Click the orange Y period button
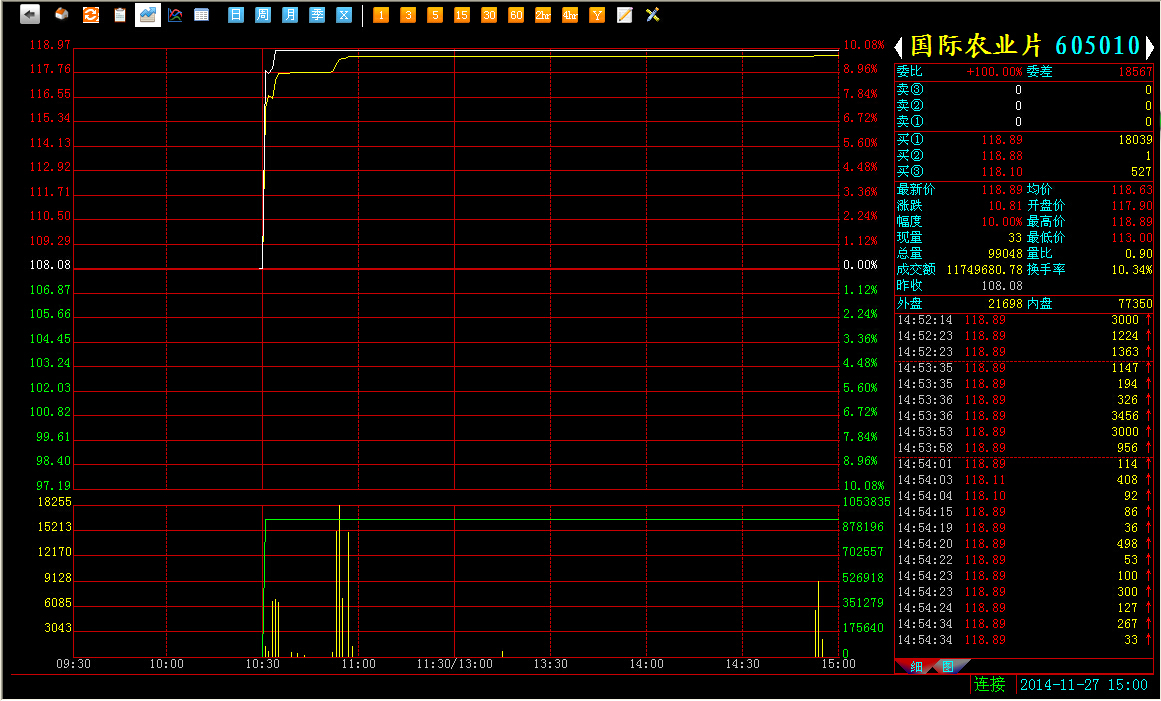The width and height of the screenshot is (1161, 701). (598, 15)
